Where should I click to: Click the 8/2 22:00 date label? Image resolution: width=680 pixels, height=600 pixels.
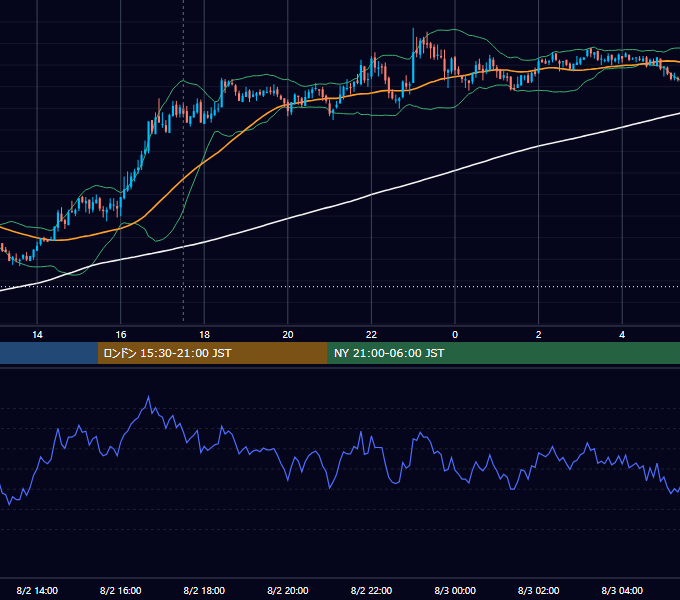click(x=371, y=590)
